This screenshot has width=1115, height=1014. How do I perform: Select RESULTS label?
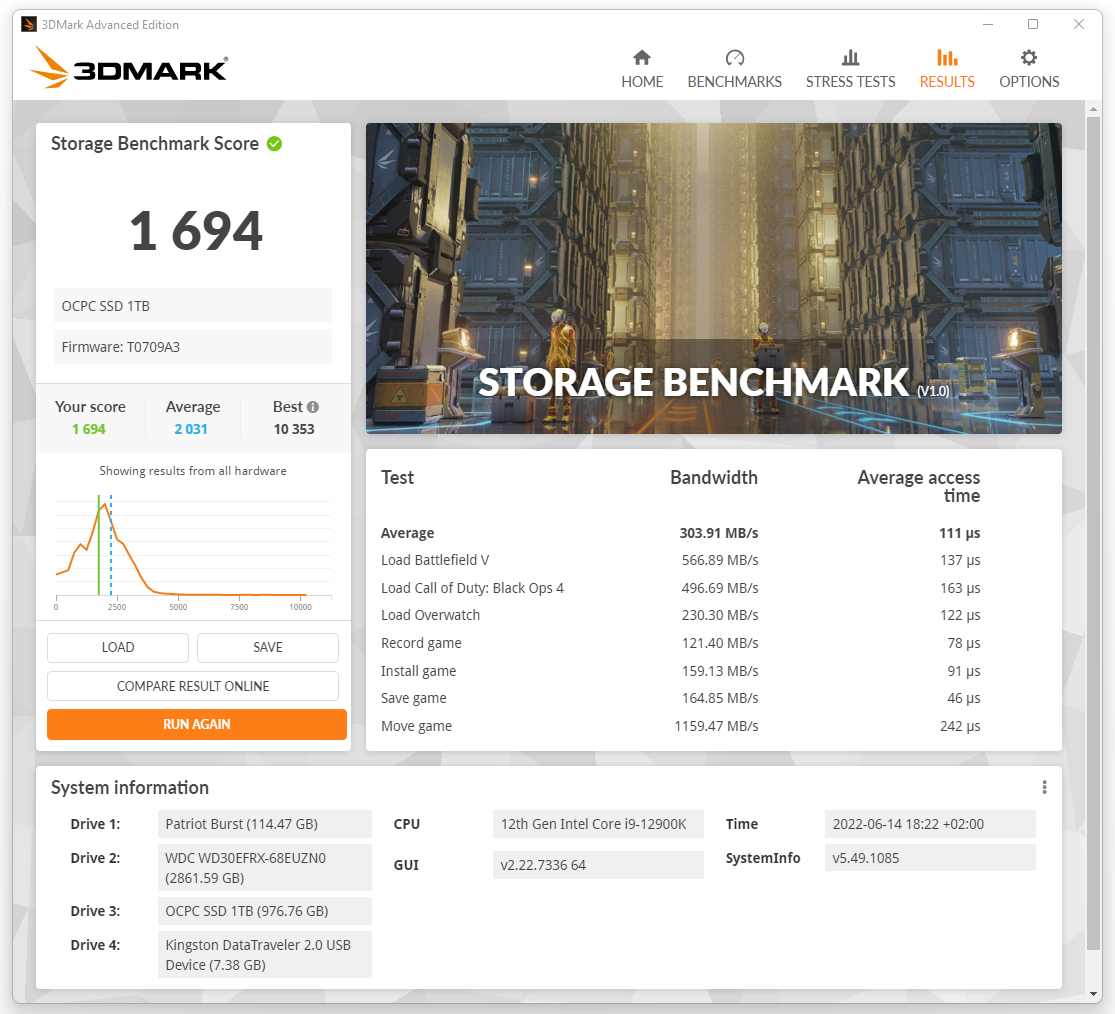pos(947,82)
